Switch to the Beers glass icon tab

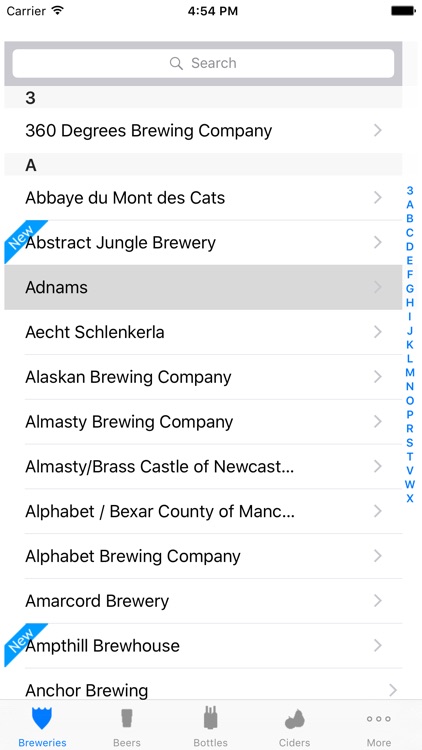tap(127, 718)
